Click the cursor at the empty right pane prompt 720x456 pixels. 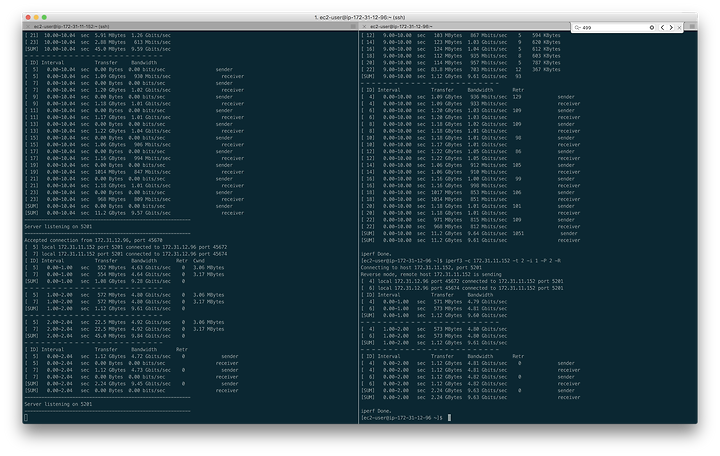tap(450, 418)
